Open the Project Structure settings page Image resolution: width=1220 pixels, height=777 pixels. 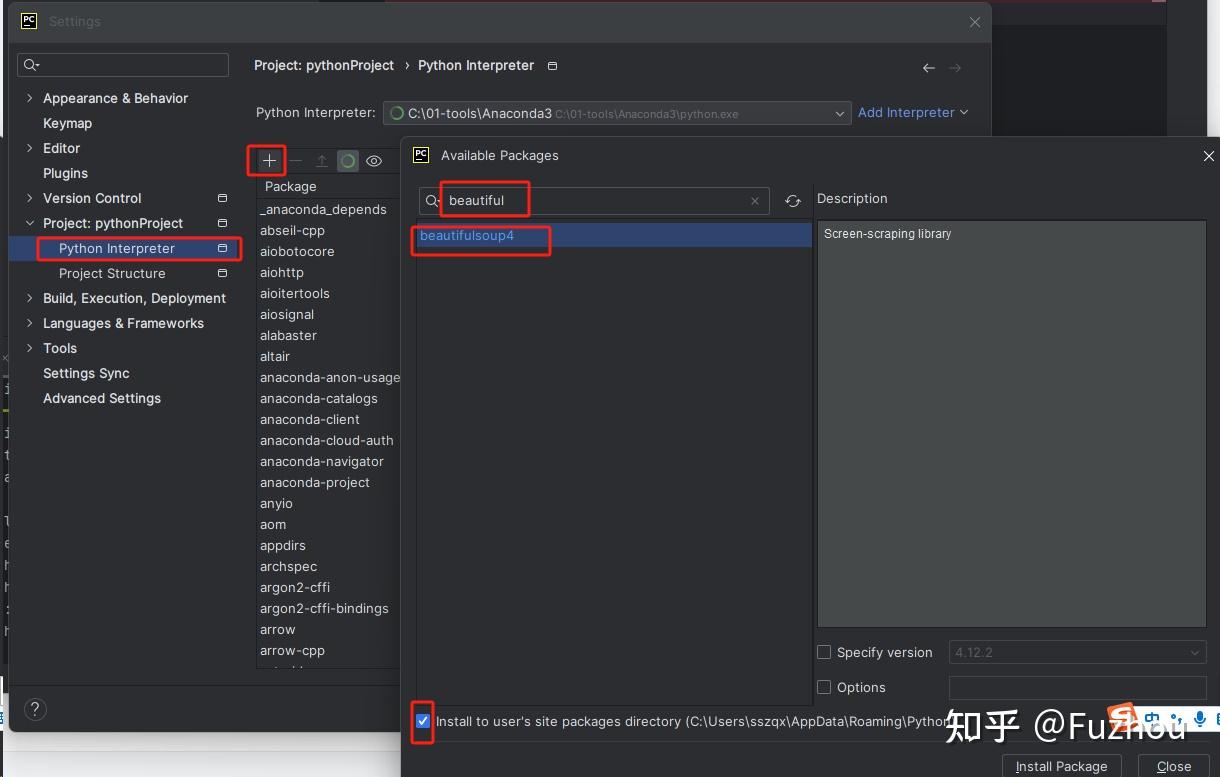112,273
